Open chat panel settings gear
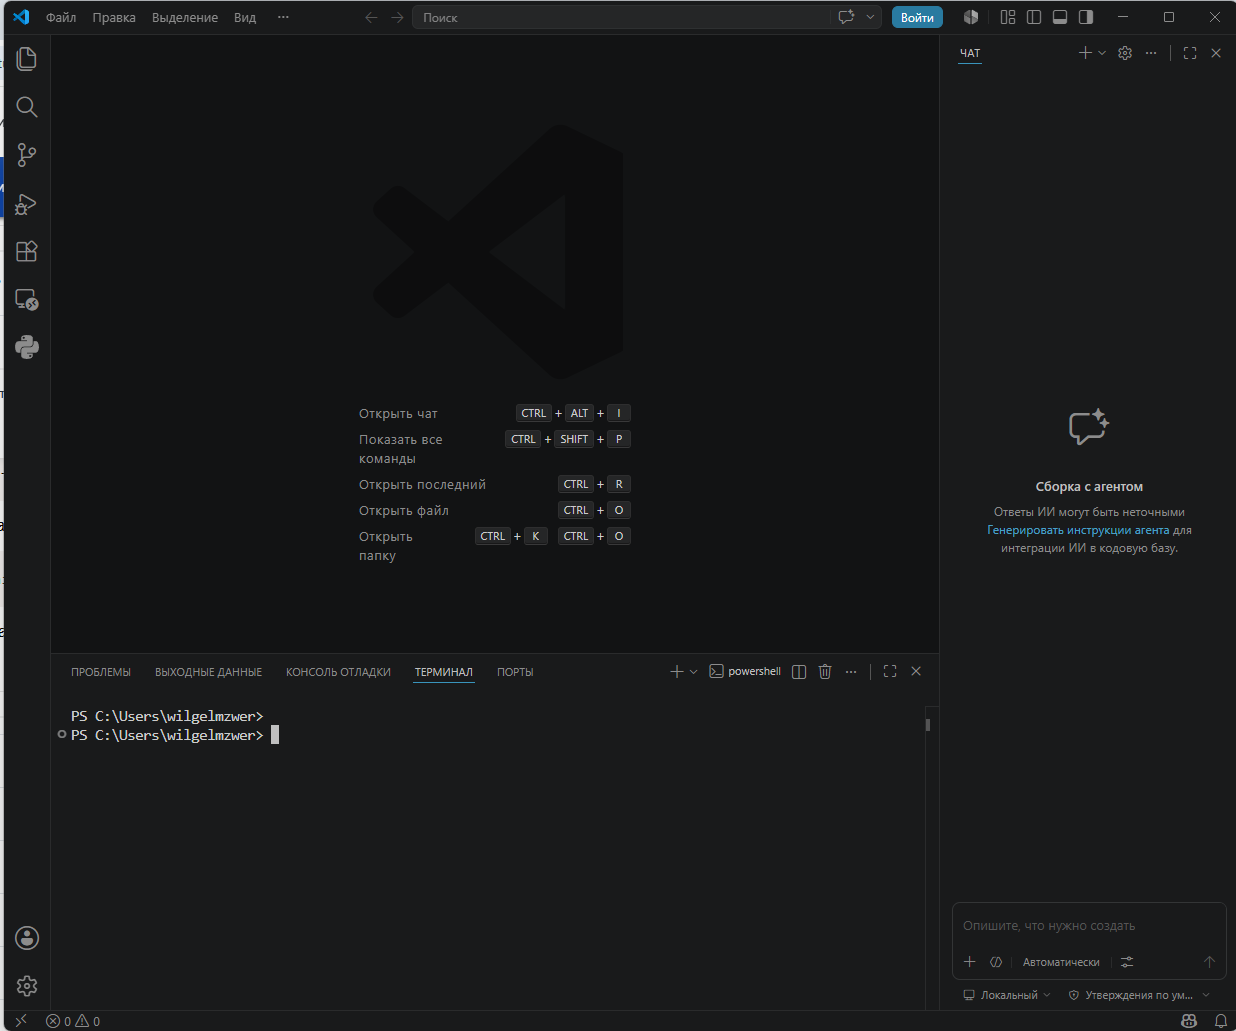The height and width of the screenshot is (1031, 1236). coord(1125,53)
